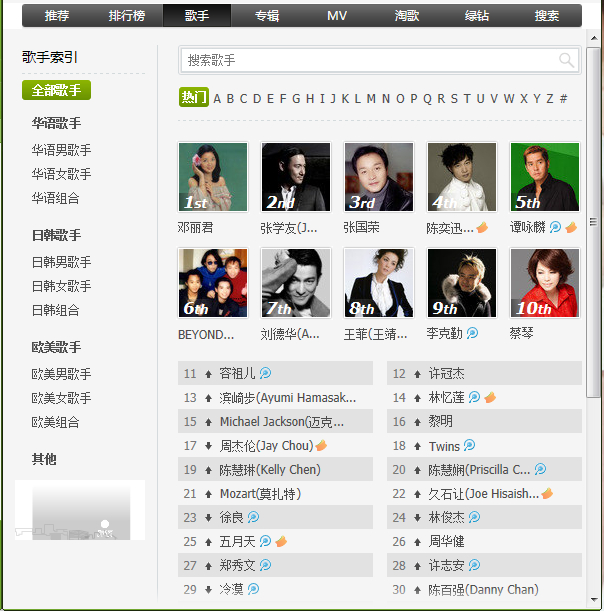Open 邓丽君 1st place thumbnail
Image resolution: width=604 pixels, height=611 pixels.
click(213, 177)
